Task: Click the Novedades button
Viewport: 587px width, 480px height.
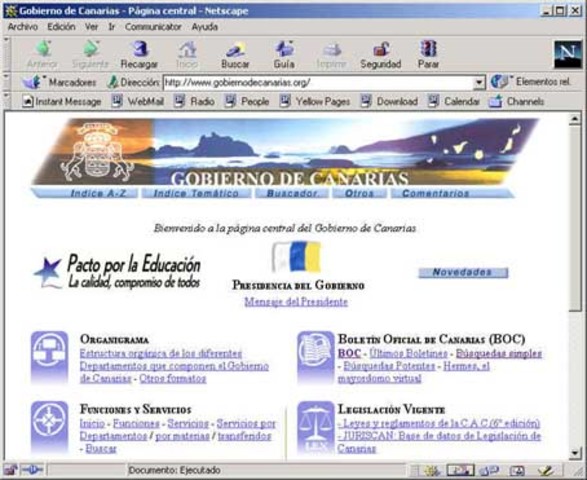Action: coord(463,272)
